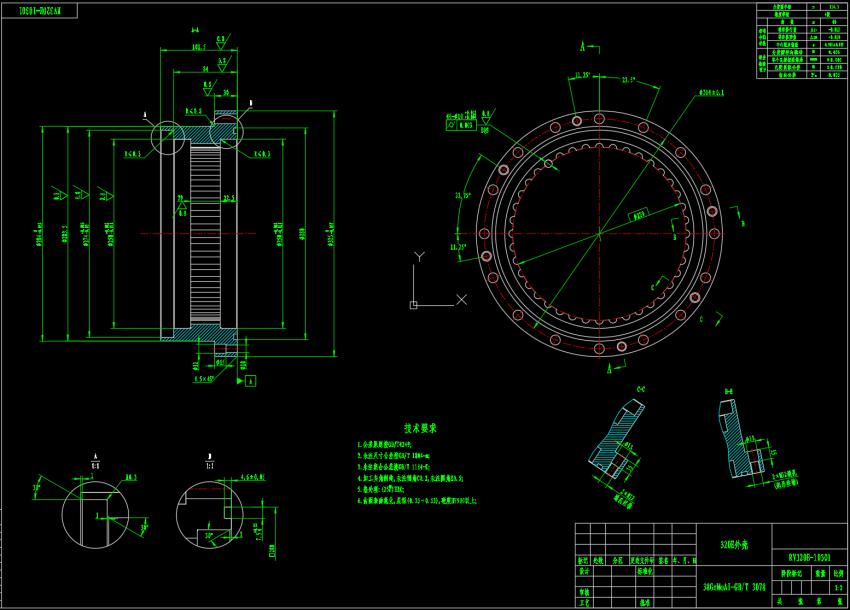Viewport: 850px width, 610px height.
Task: Click the 38CrMoAl-GB/T 3078 material text
Action: click(734, 587)
